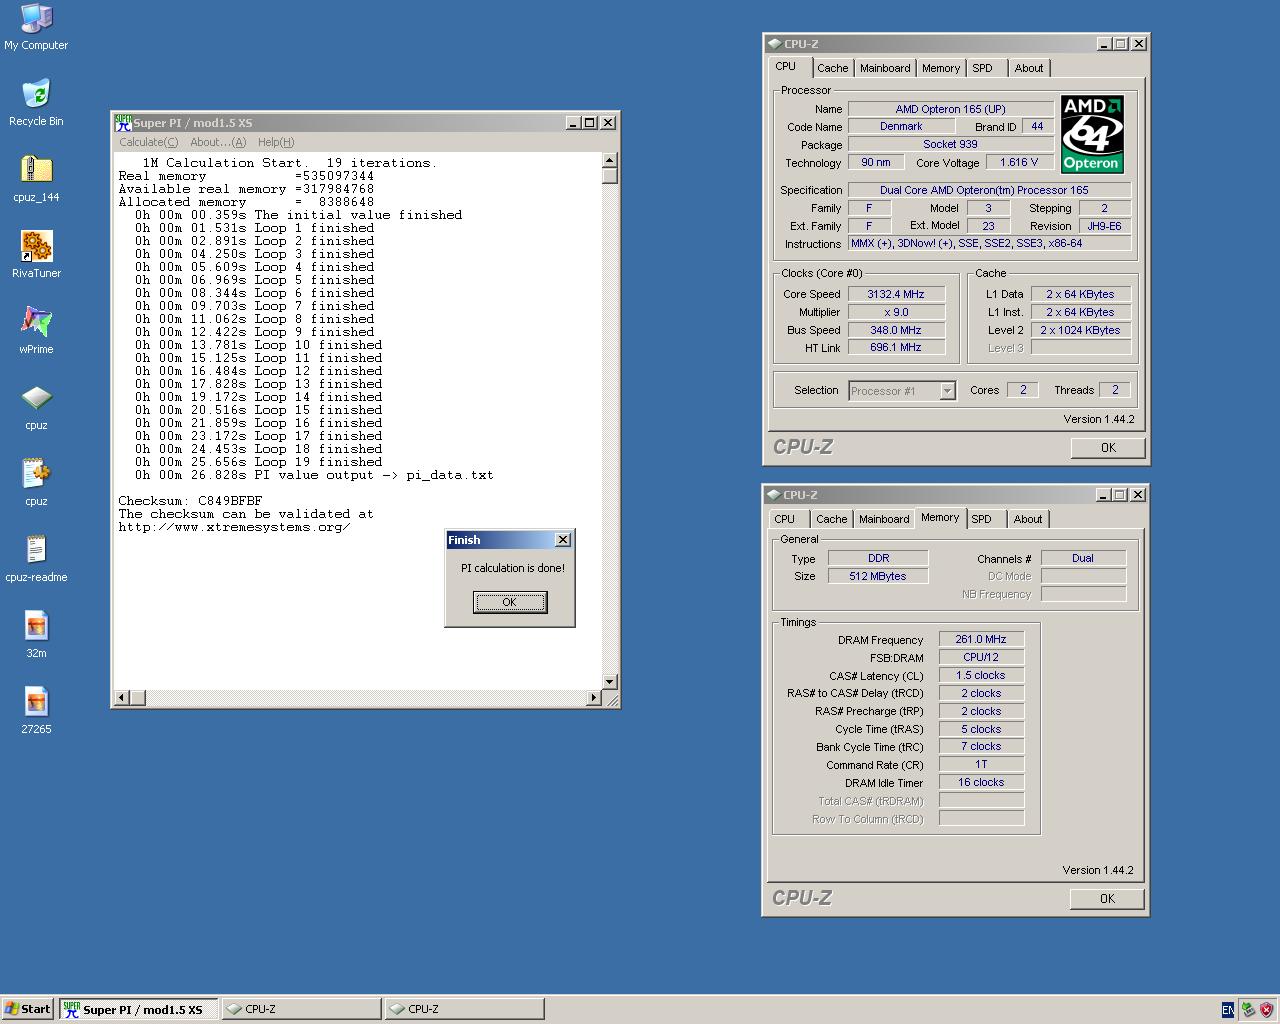Click the Command Rate 1T field
The width and height of the screenshot is (1280, 1024).
click(981, 764)
